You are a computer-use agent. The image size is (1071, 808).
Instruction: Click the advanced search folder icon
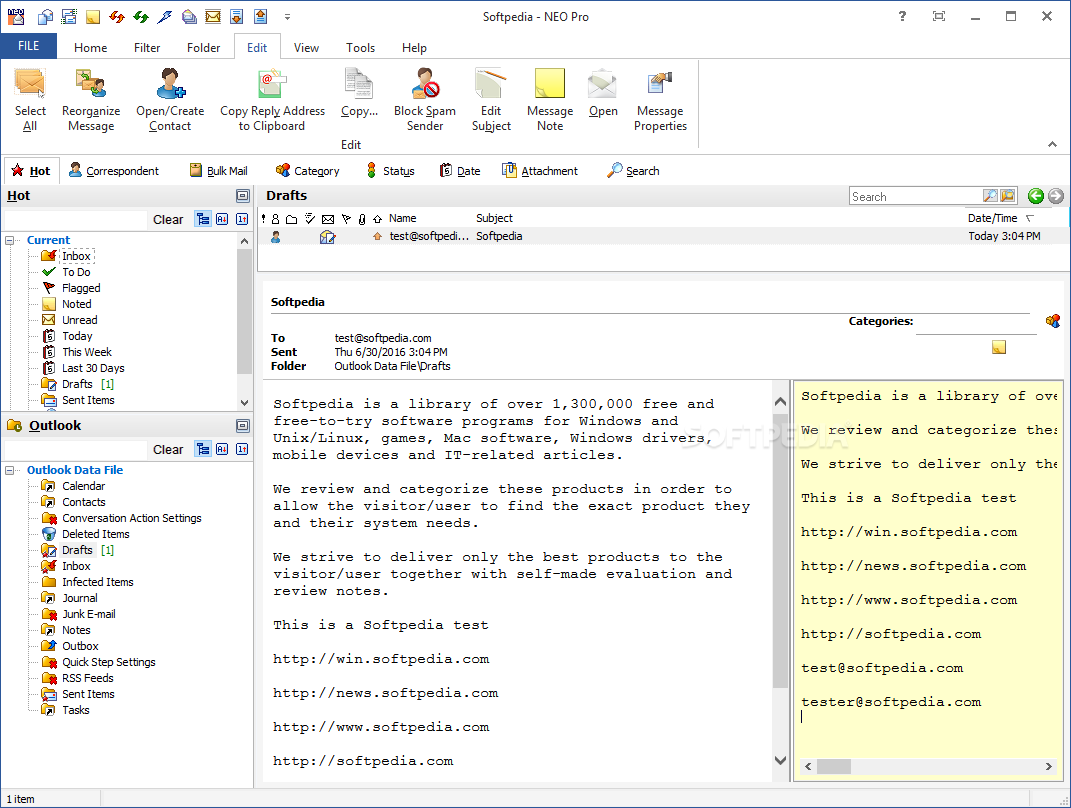click(x=1007, y=196)
